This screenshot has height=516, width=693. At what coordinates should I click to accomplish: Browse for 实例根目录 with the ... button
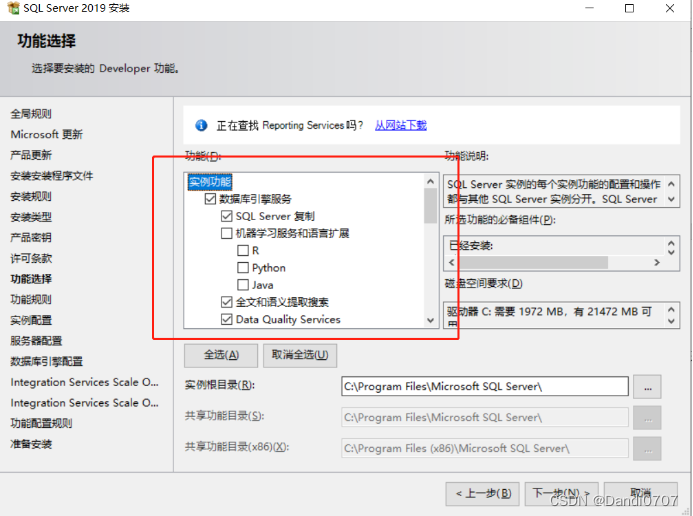tap(647, 387)
